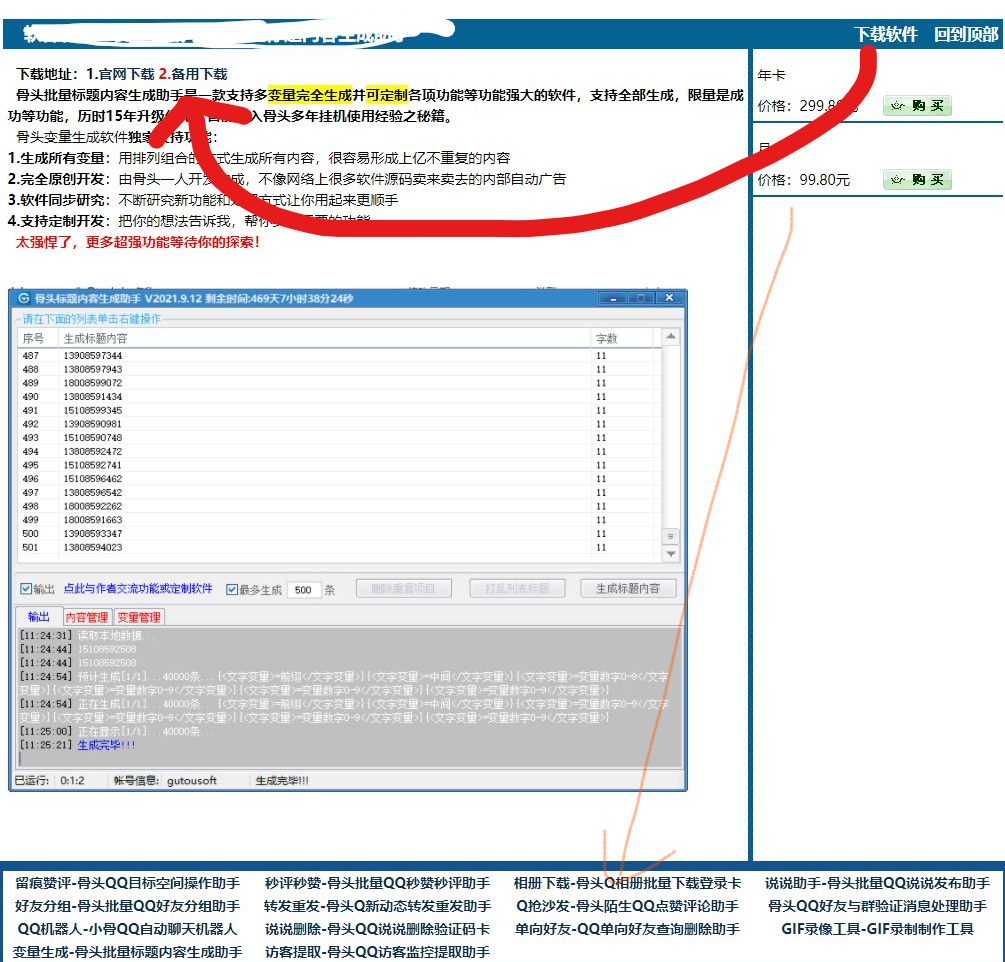
Task: Click the app logo icon in title bar
Action: [x=24, y=298]
